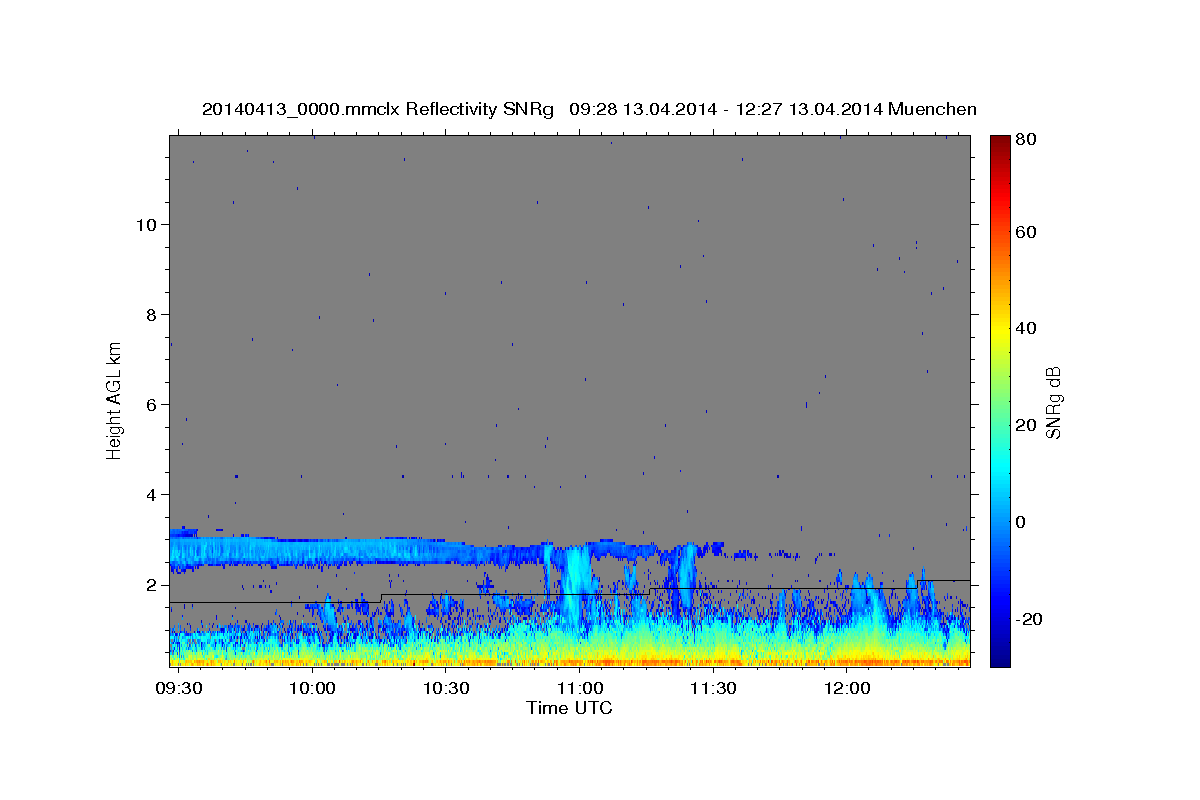Click the height tick label 10
The width and height of the screenshot is (1200, 800).
146,224
